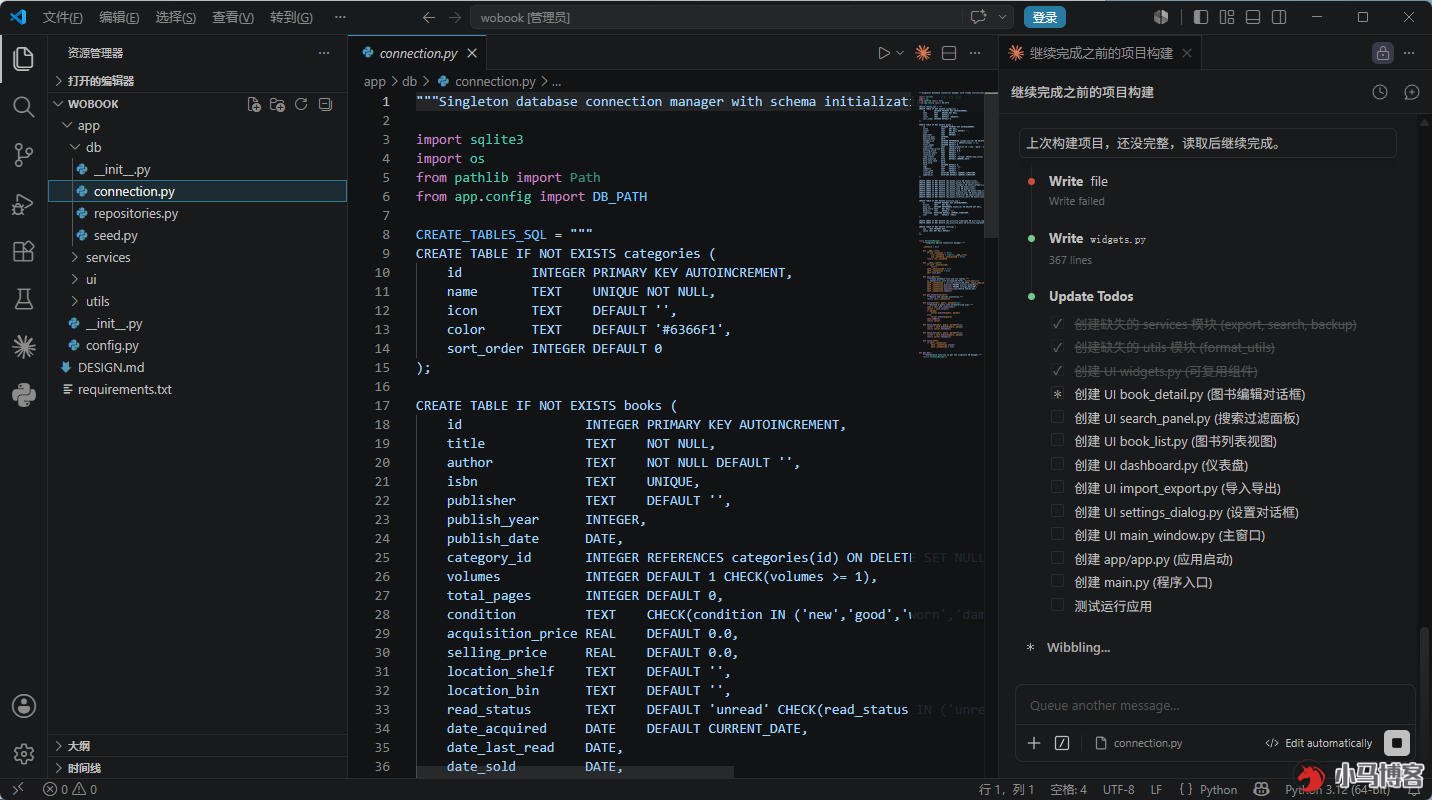Open the Testing flask view
This screenshot has width=1432, height=800.
(x=24, y=299)
